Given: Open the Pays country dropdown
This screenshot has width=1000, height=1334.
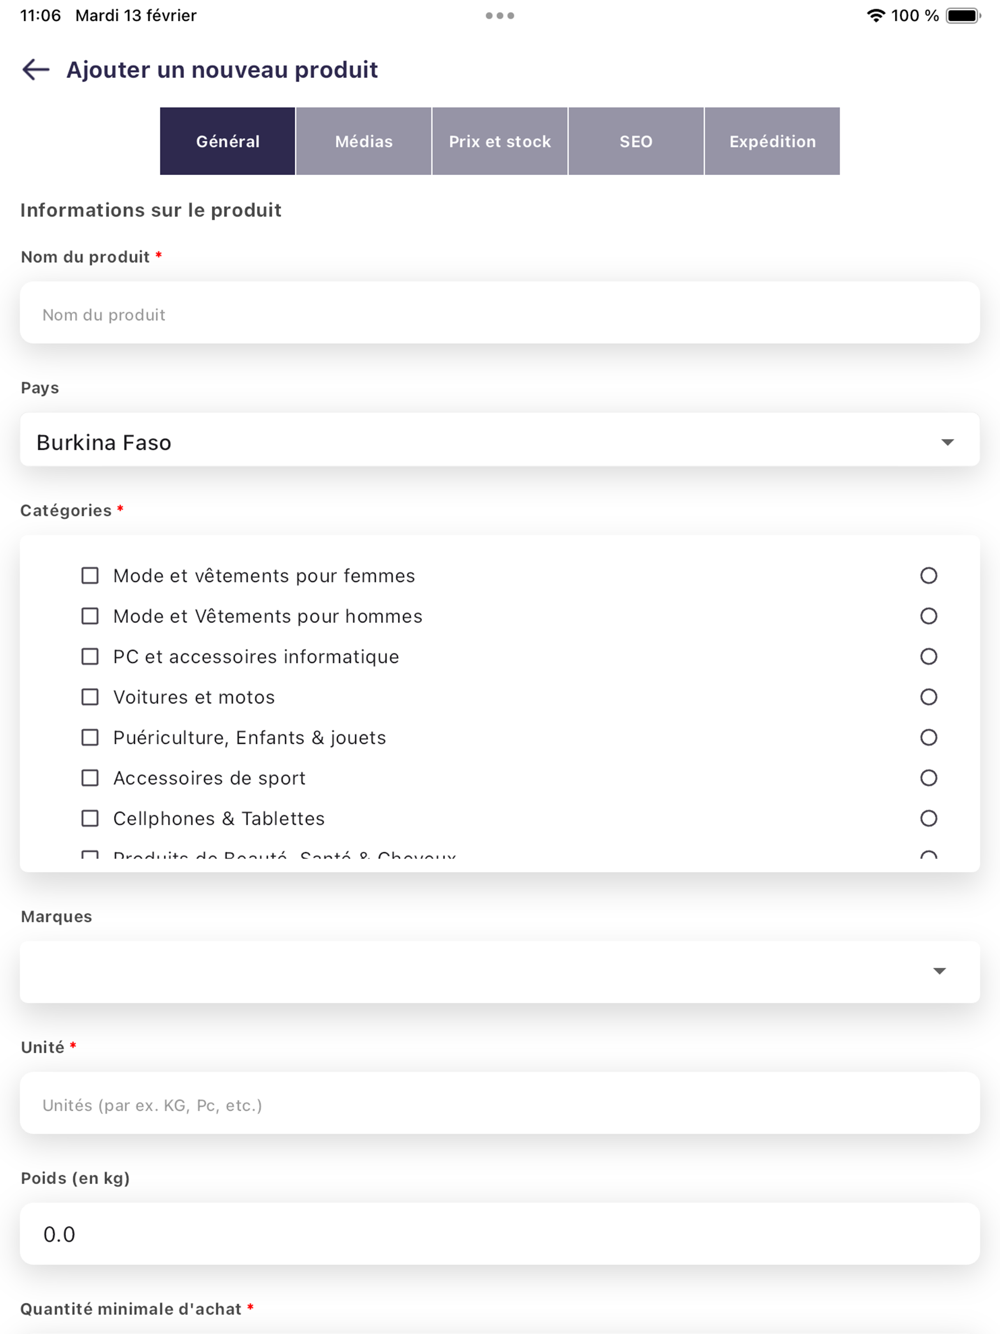Looking at the screenshot, I should tap(500, 442).
